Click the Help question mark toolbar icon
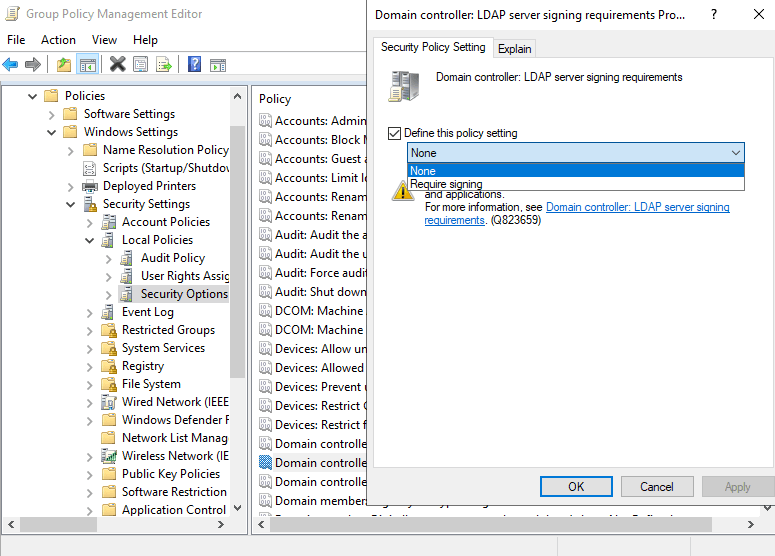Viewport: 775px width, 556px height. 194,64
